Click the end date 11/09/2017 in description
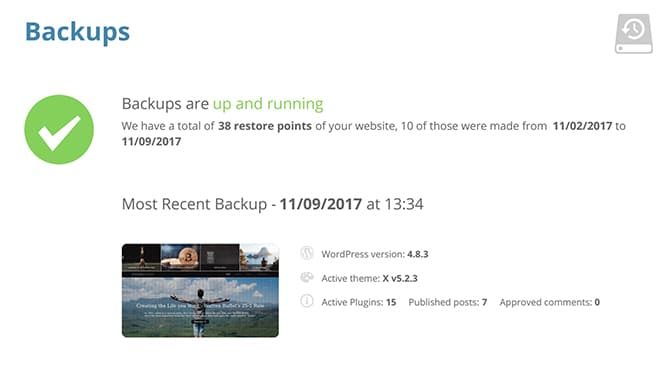Viewport: 660px width, 379px height. (152, 141)
